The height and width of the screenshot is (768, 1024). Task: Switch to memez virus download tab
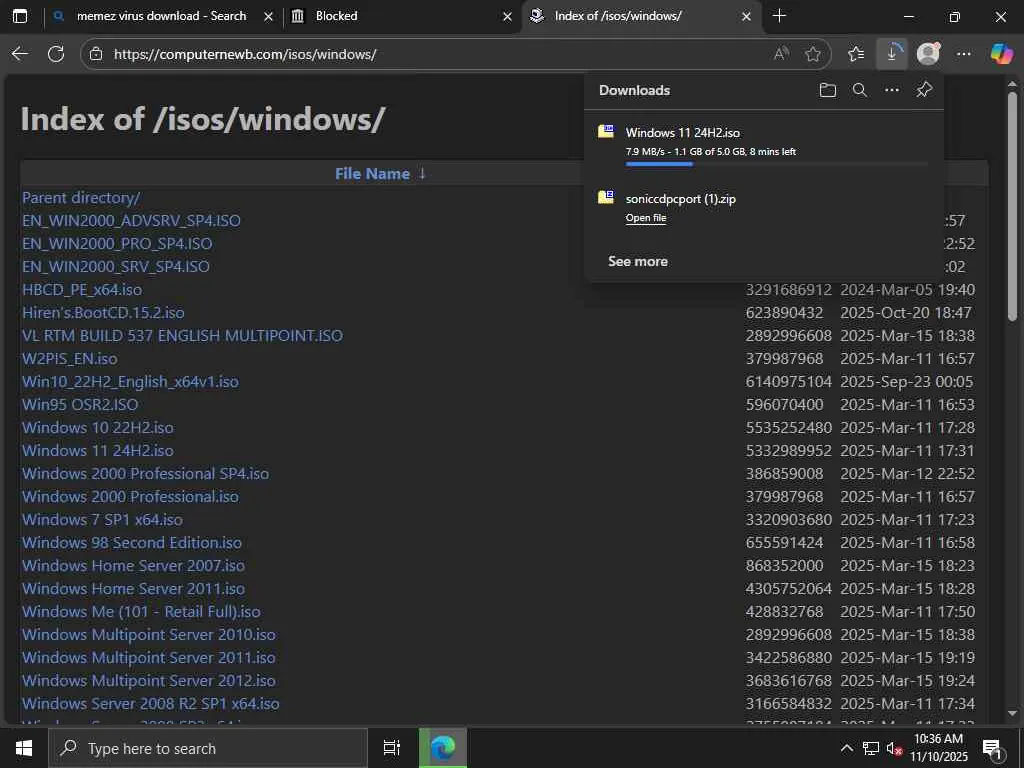161,16
